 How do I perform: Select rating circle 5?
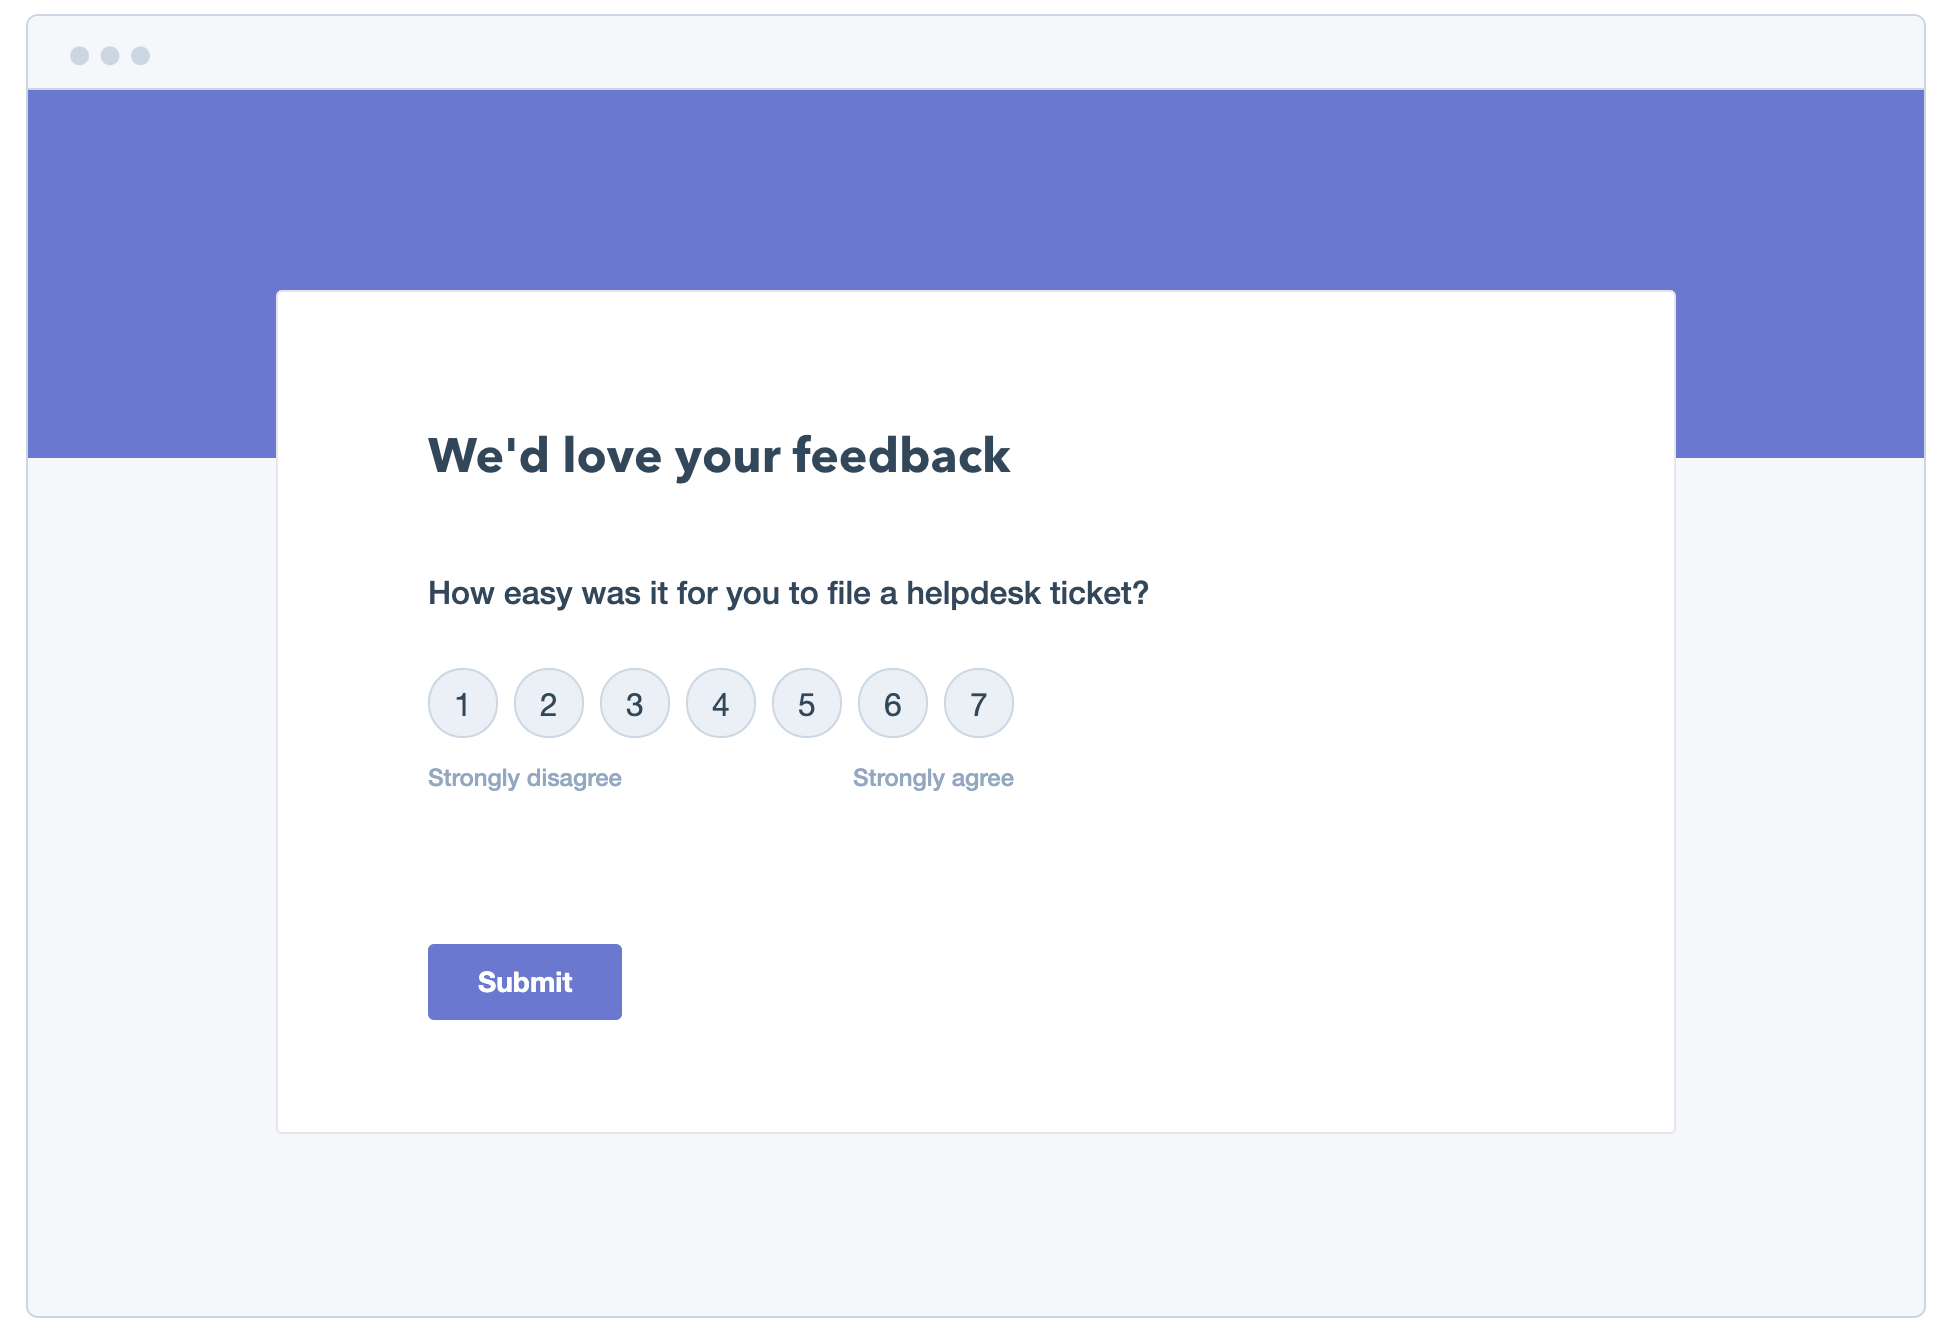(x=806, y=704)
